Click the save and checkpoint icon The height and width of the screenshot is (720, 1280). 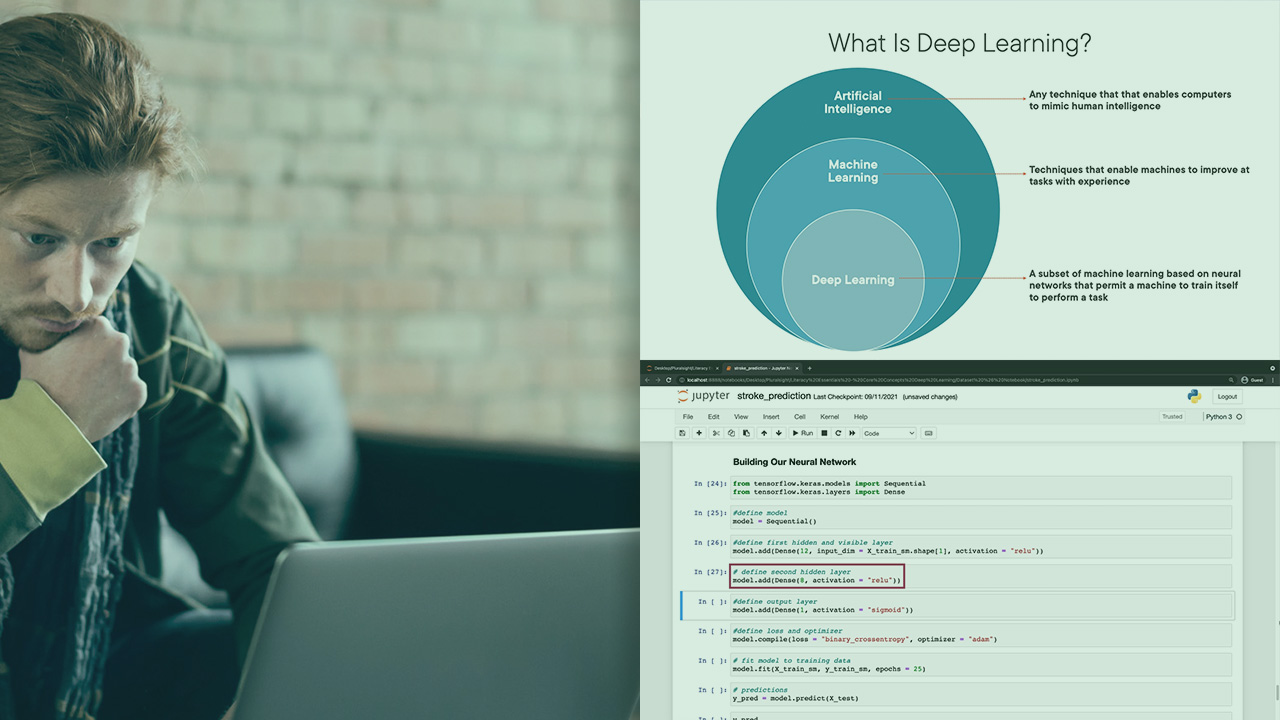point(683,433)
